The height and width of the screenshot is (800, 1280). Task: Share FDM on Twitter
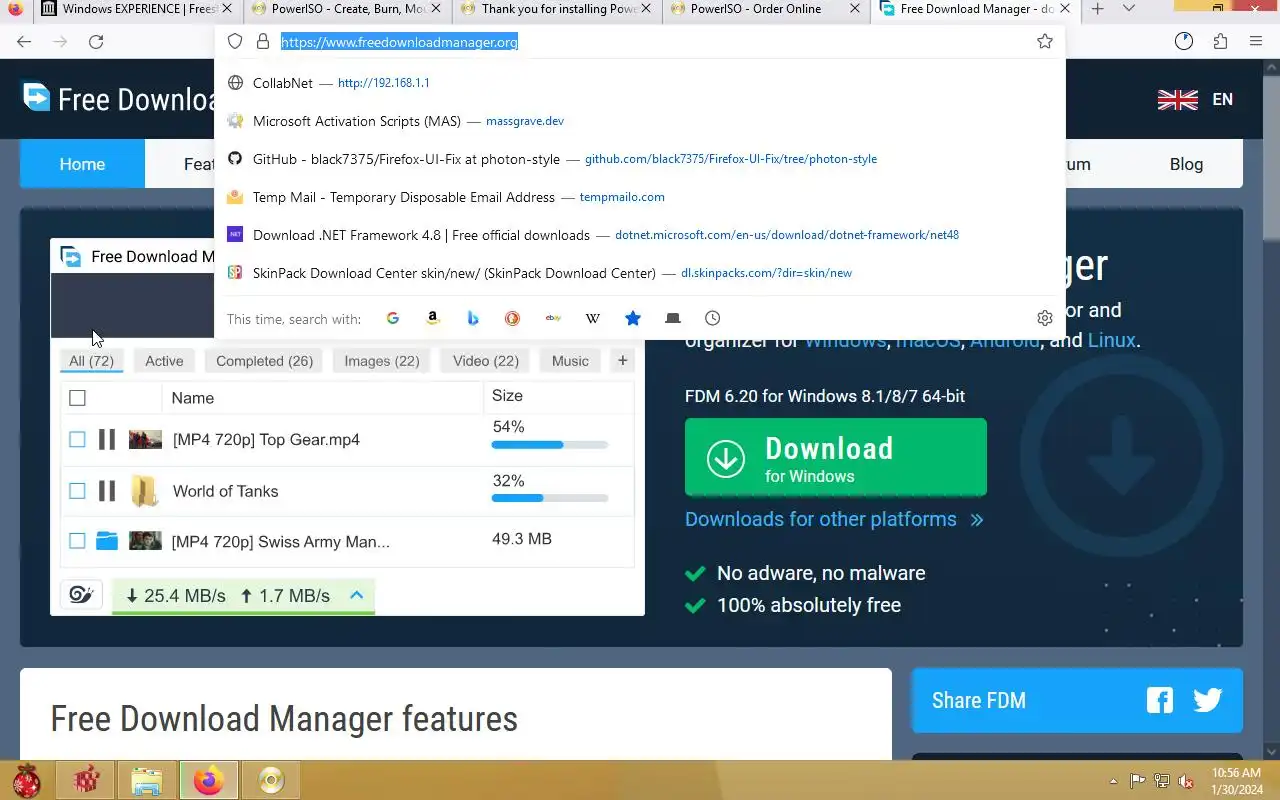(1208, 700)
